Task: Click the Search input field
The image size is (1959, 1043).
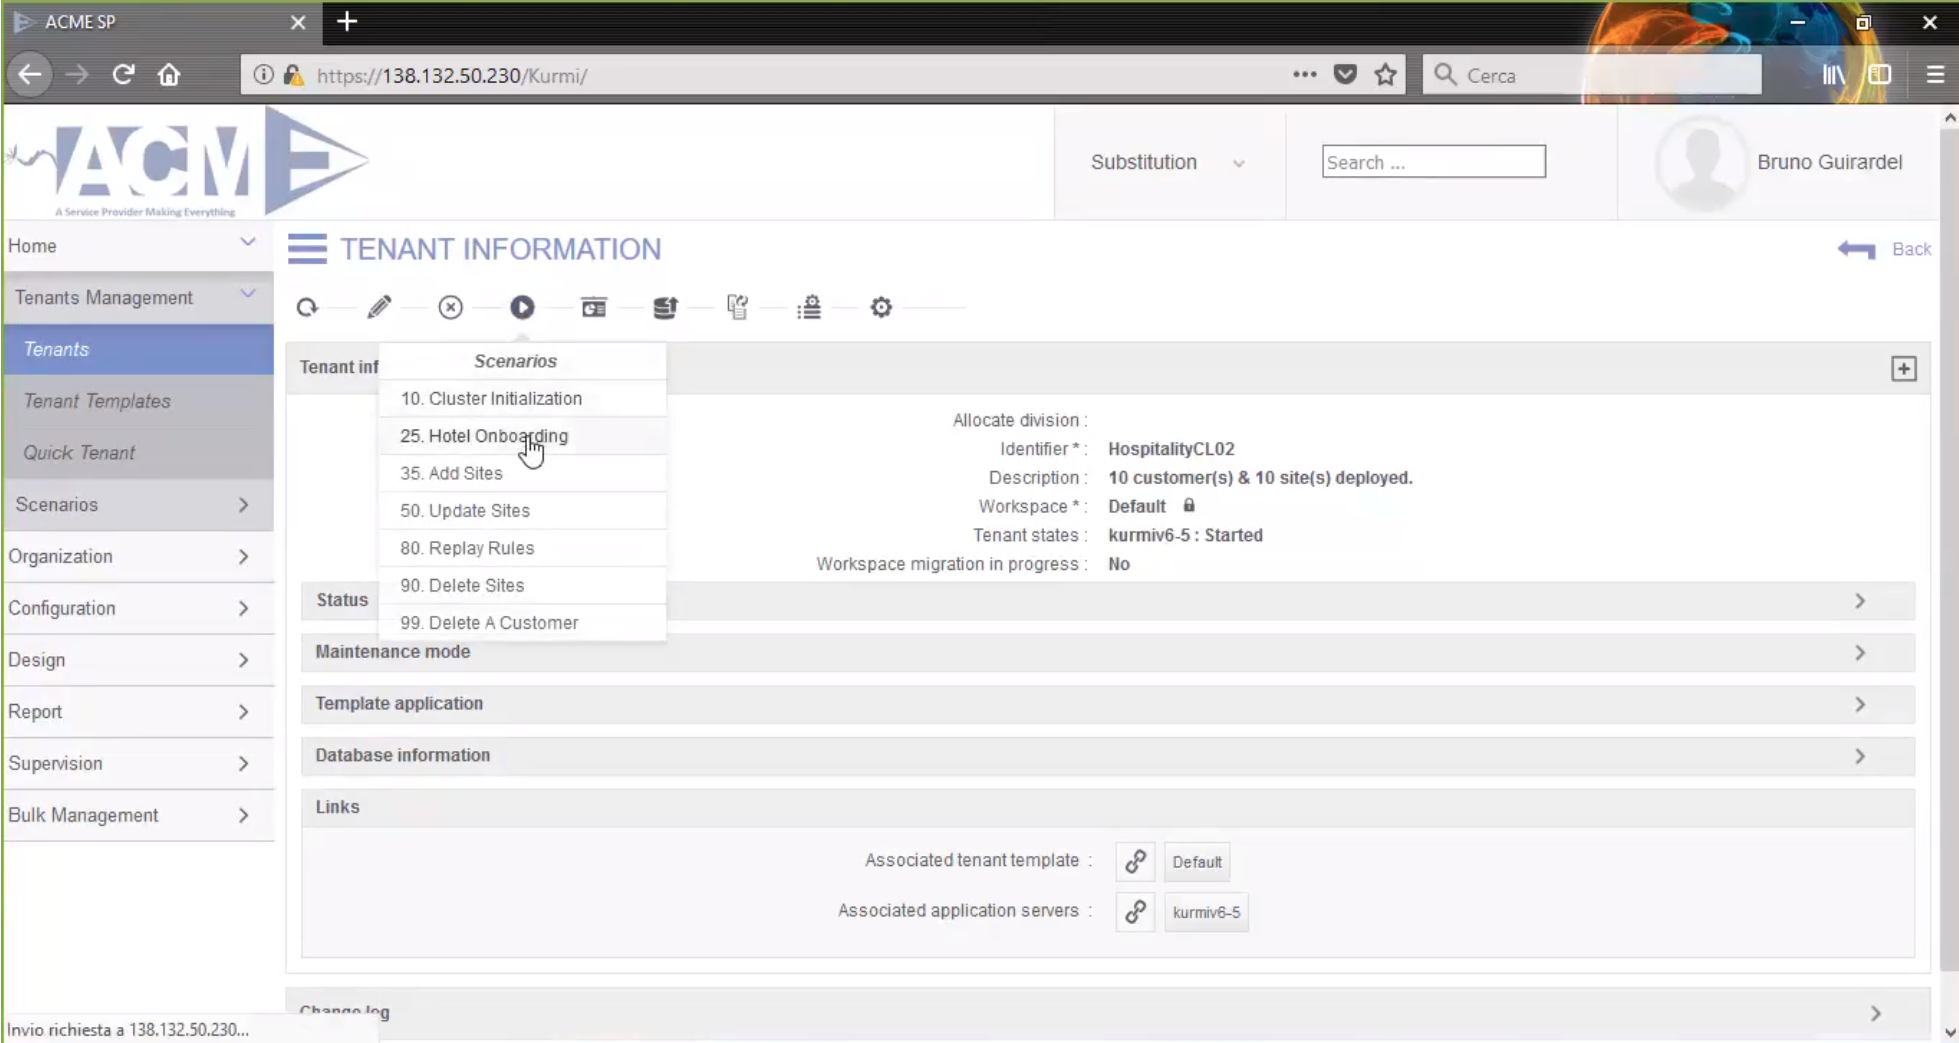Action: click(x=1433, y=162)
